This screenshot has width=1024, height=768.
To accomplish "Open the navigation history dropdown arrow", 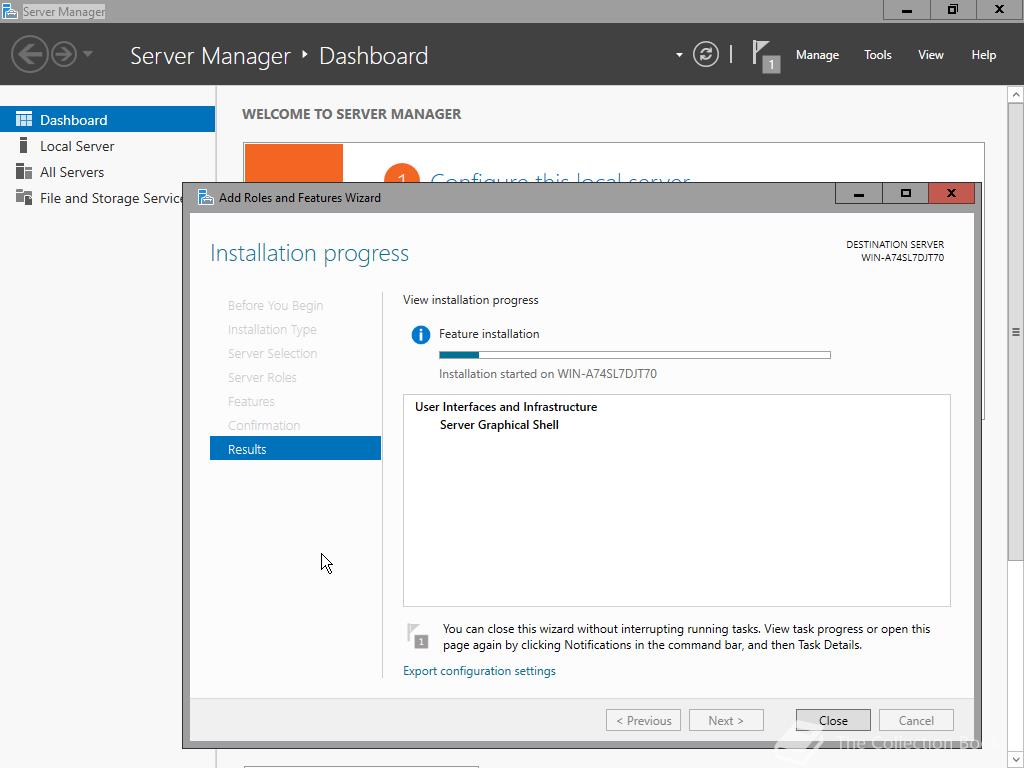I will [88, 54].
